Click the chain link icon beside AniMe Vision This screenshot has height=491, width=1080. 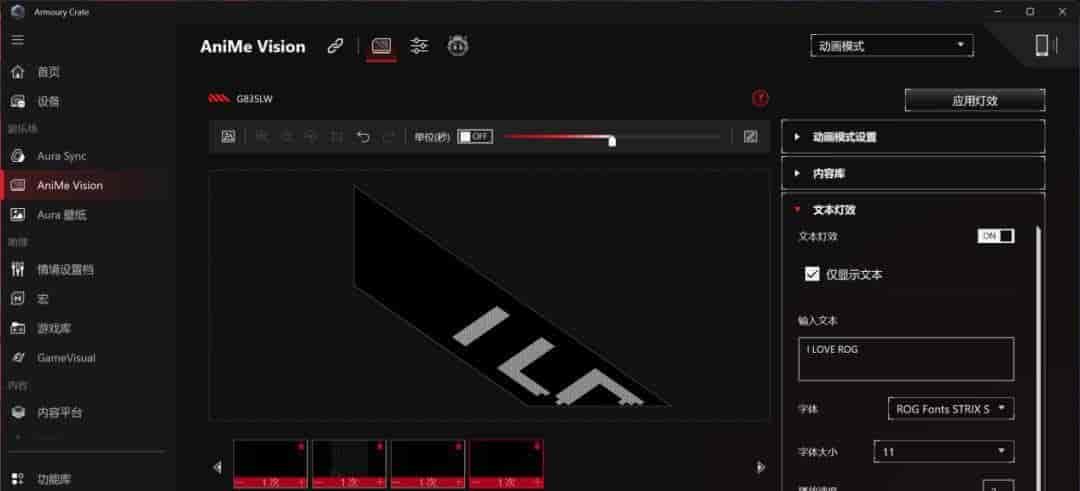(x=335, y=47)
